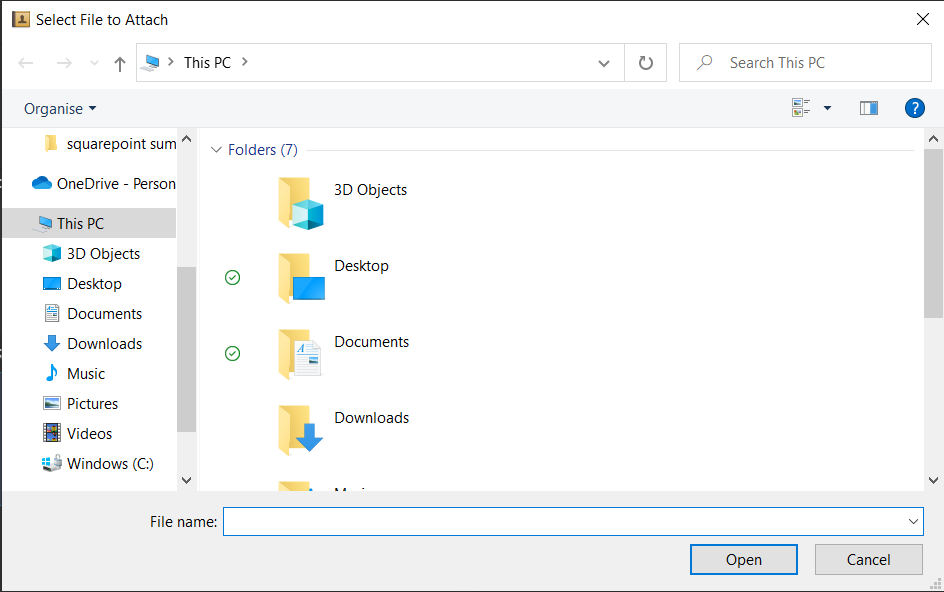This screenshot has width=944, height=592.
Task: Open Desktop in navigation pane
Action: (x=82, y=284)
